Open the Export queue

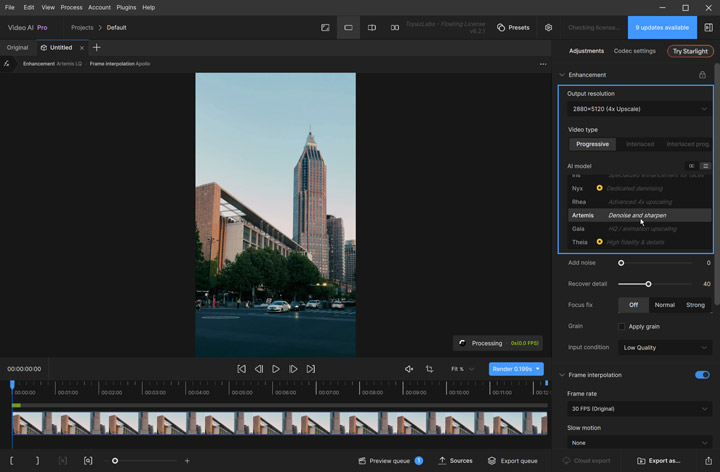point(512,461)
